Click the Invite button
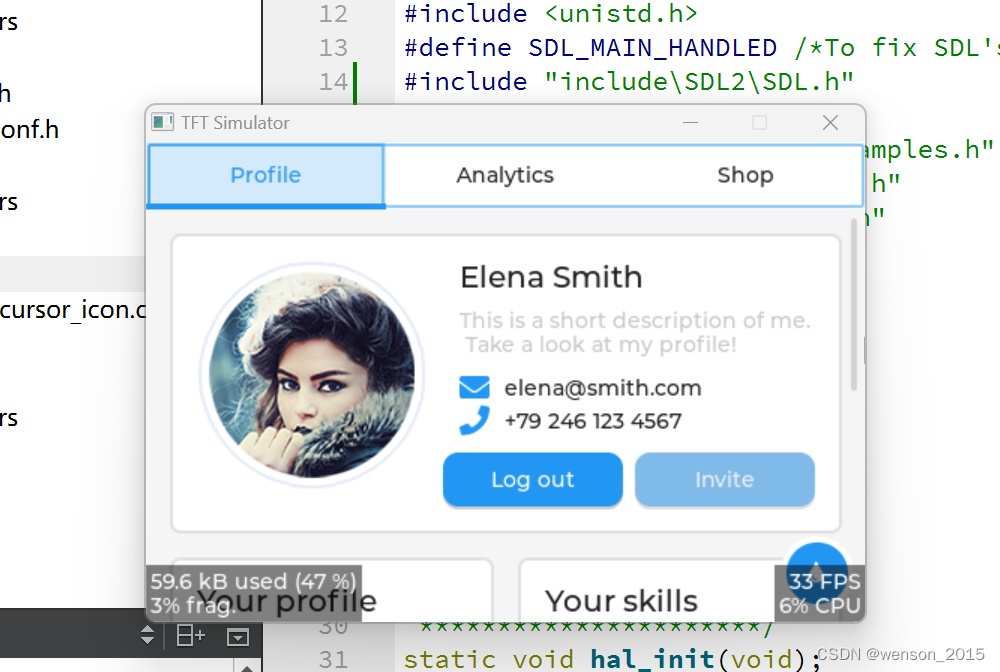This screenshot has height=672, width=1000. tap(724, 479)
